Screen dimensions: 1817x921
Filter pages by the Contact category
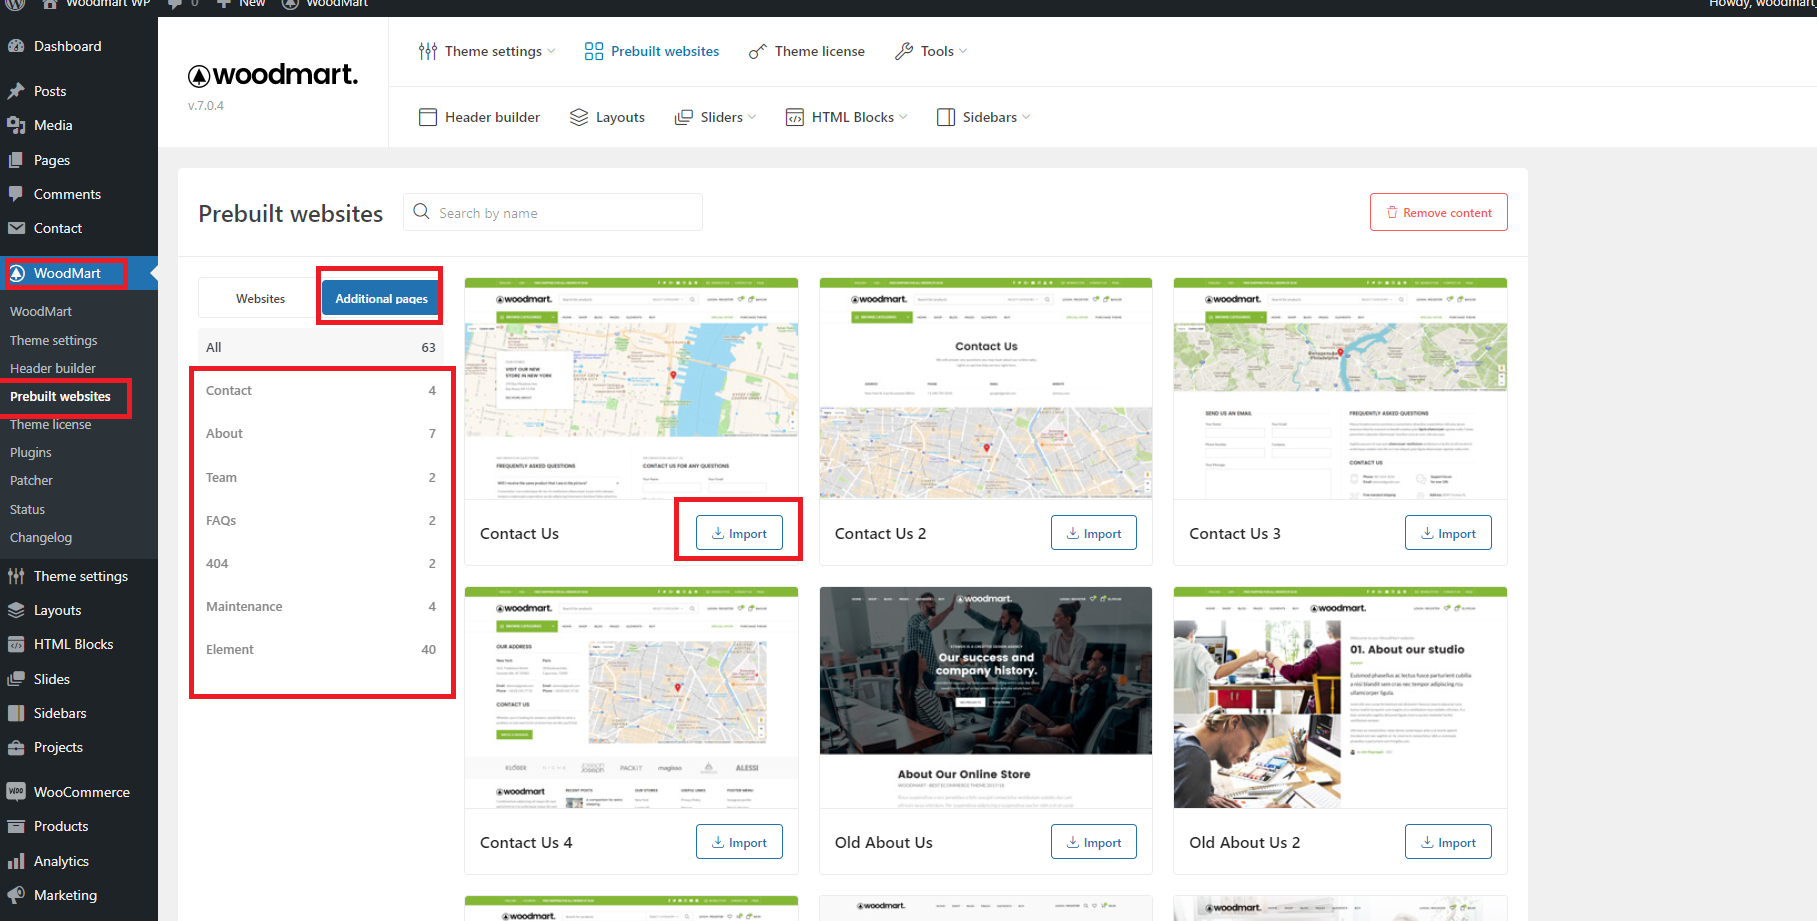point(321,390)
